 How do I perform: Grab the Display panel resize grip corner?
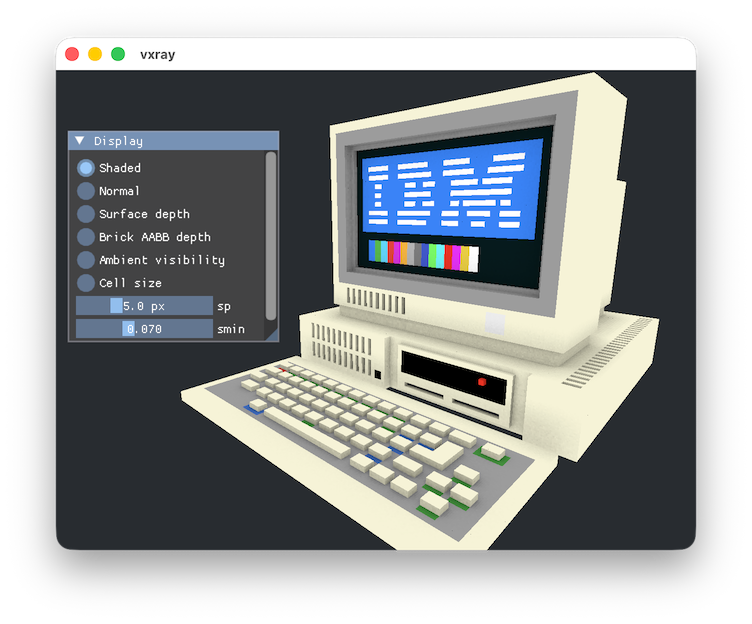pos(272,335)
